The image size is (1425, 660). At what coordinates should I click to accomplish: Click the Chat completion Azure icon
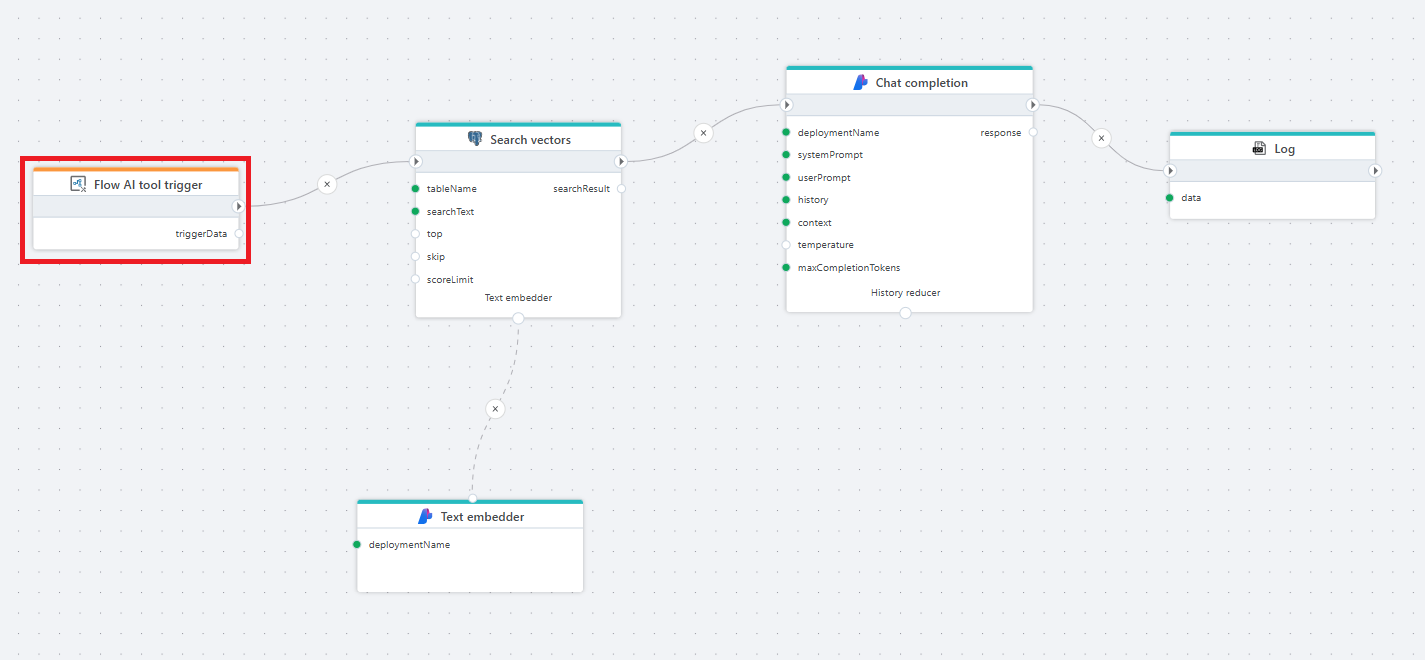click(860, 83)
